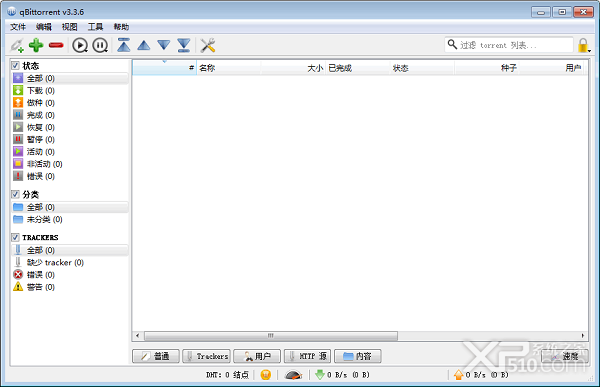
Task: Click the green plus add torrent icon
Action: tap(36, 45)
